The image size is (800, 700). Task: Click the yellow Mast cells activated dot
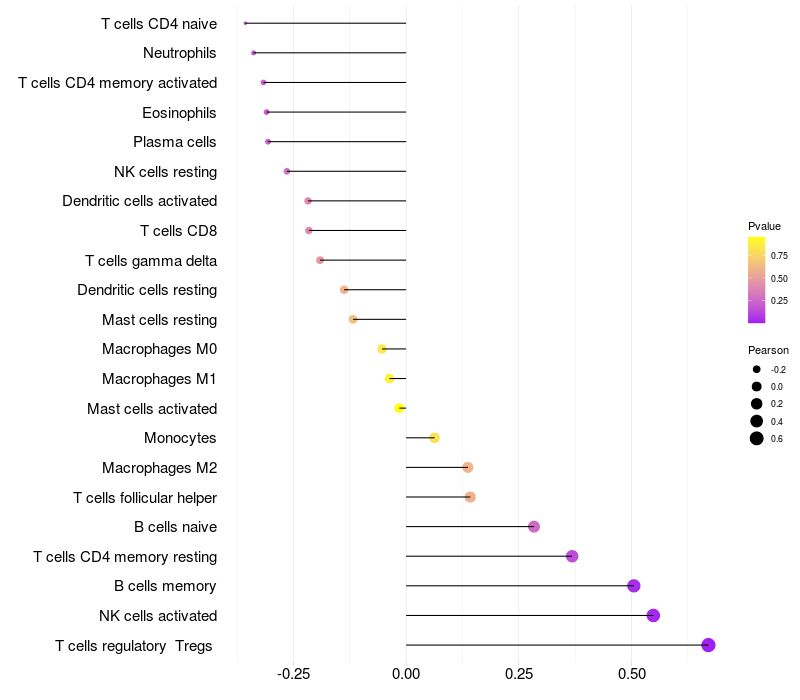[x=399, y=408]
